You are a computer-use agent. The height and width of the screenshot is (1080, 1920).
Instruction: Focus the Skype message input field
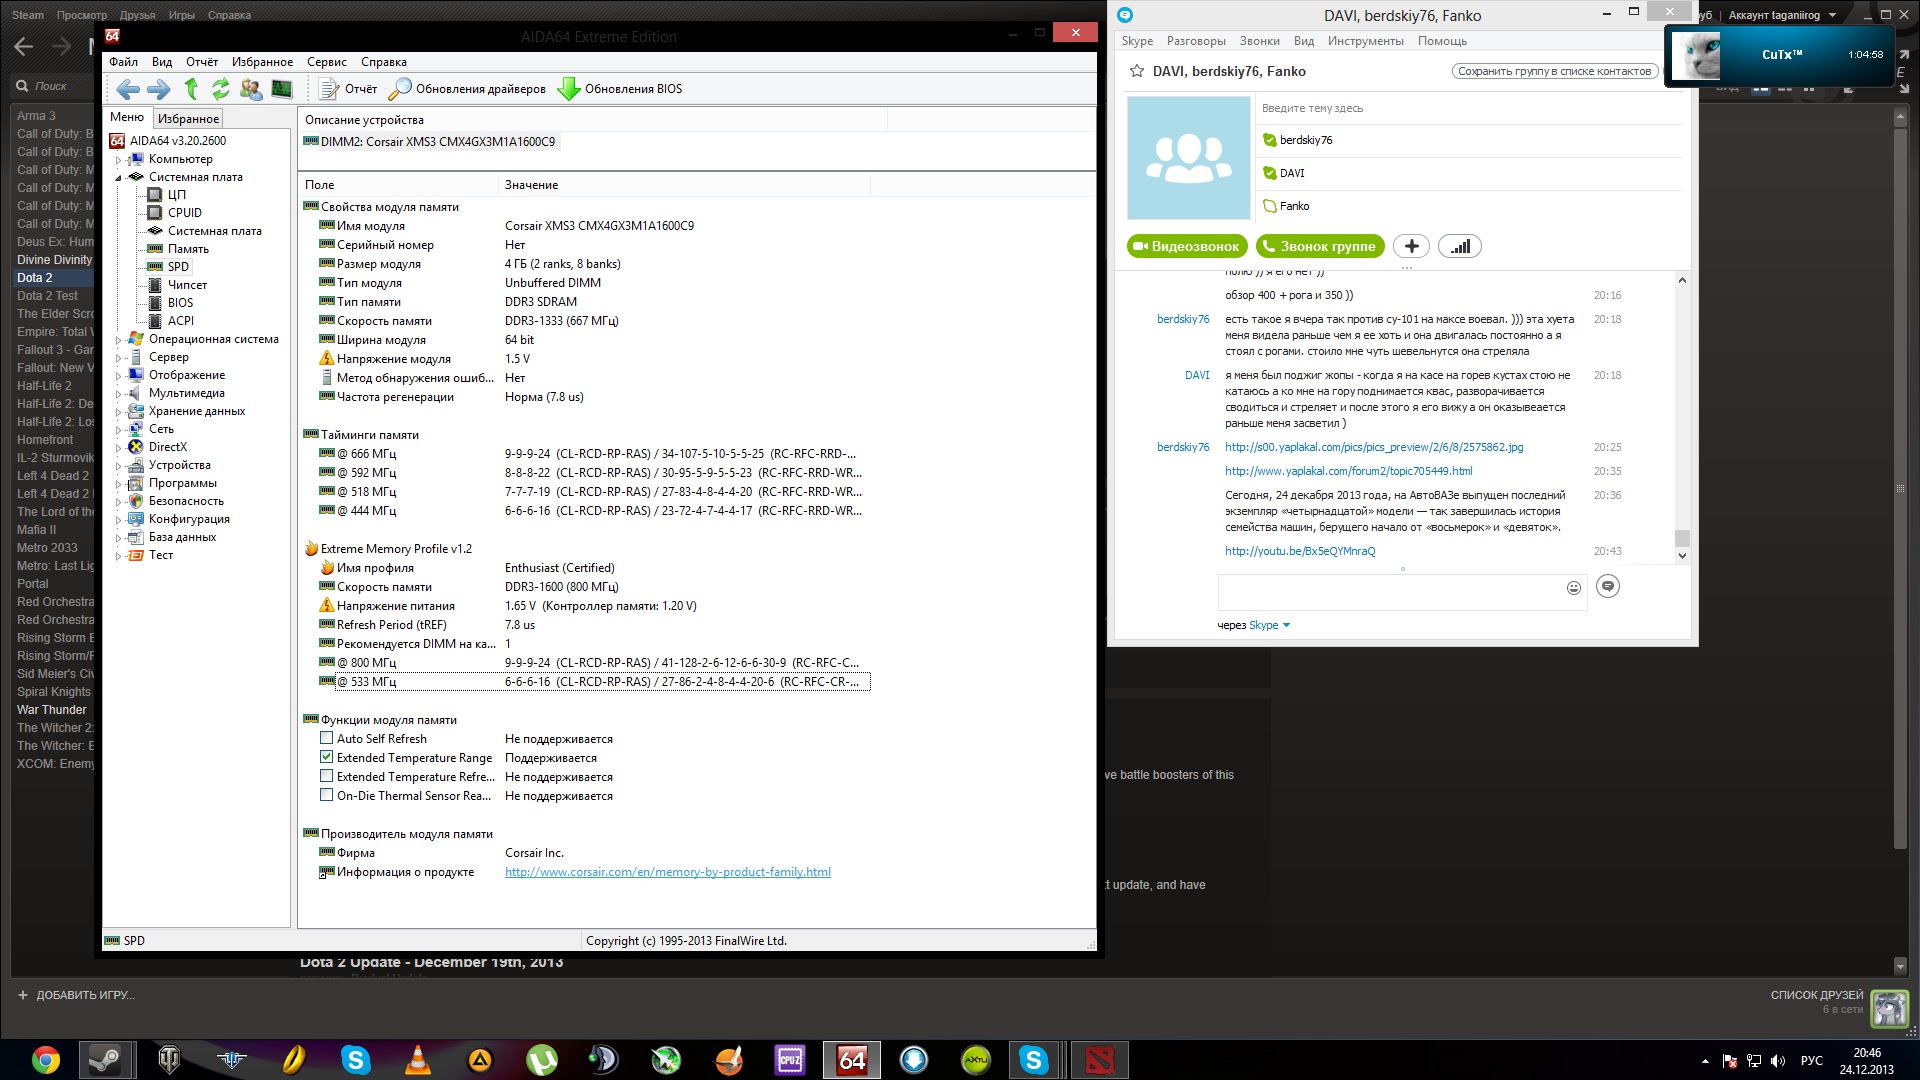pyautogui.click(x=1390, y=591)
